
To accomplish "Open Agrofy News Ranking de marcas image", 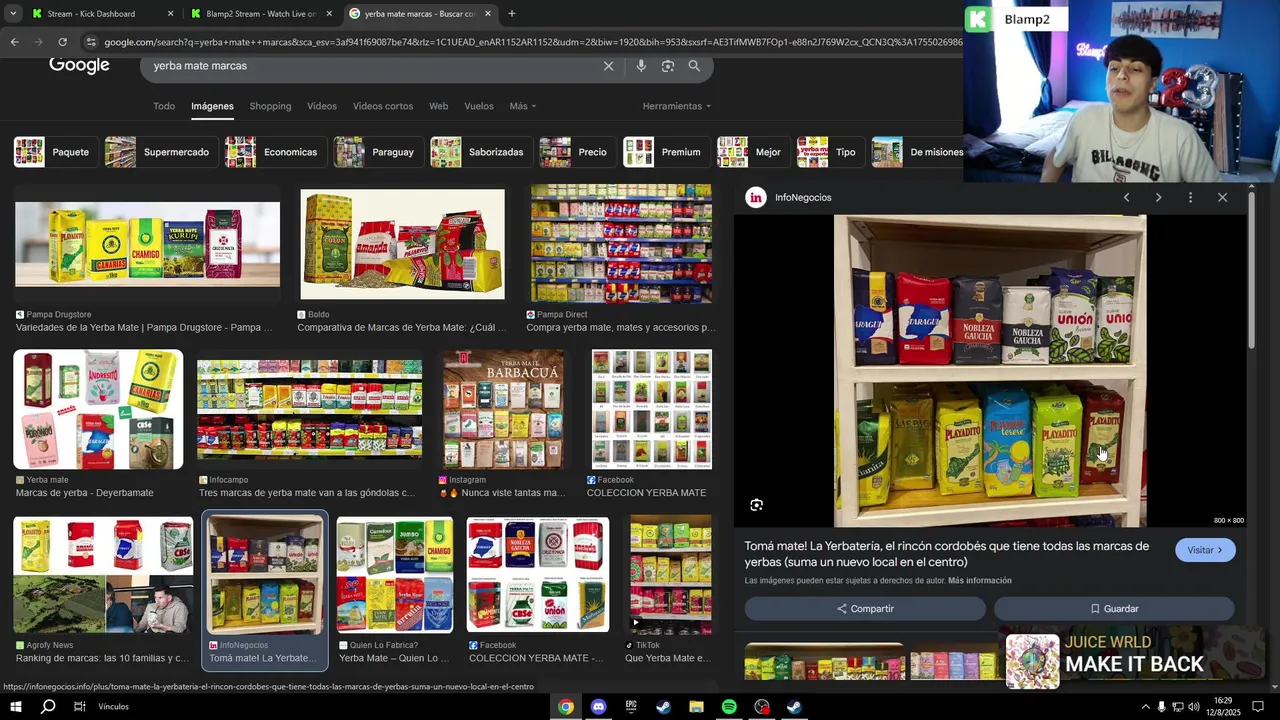I will click(x=103, y=575).
